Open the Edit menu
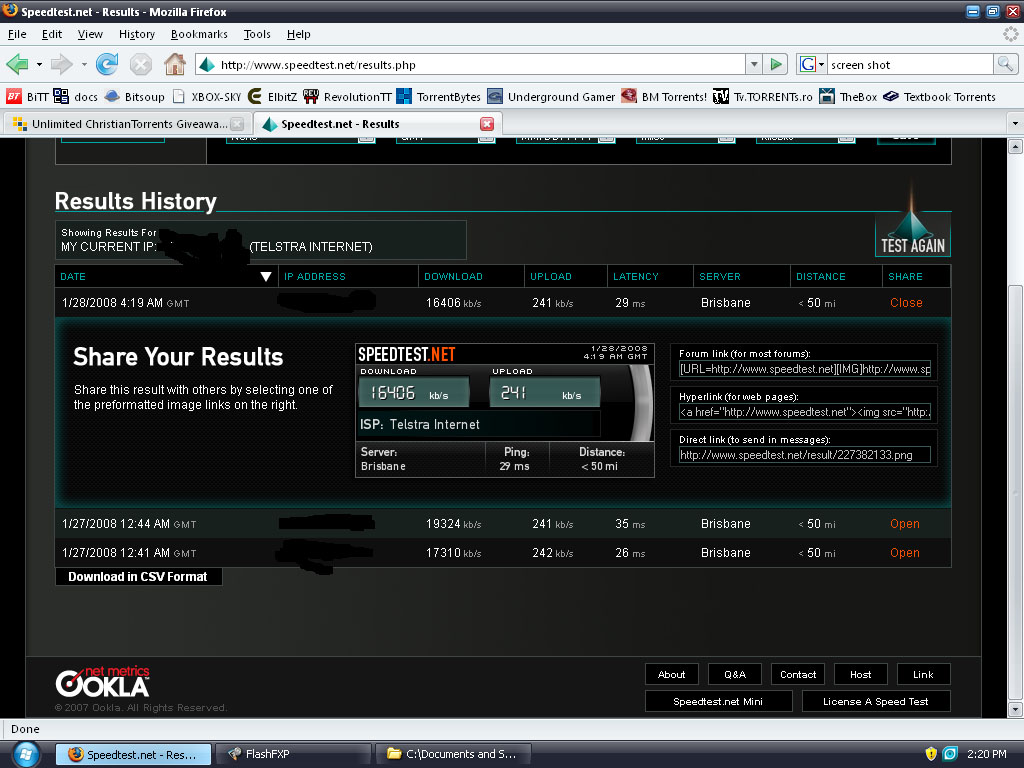This screenshot has width=1024, height=768. [x=52, y=34]
